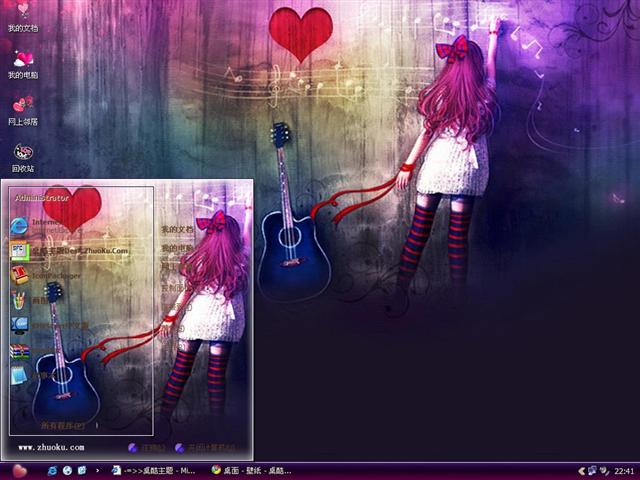640x480 pixels.
Task: Open the 我的文档 desktop icon
Action: (x=23, y=16)
